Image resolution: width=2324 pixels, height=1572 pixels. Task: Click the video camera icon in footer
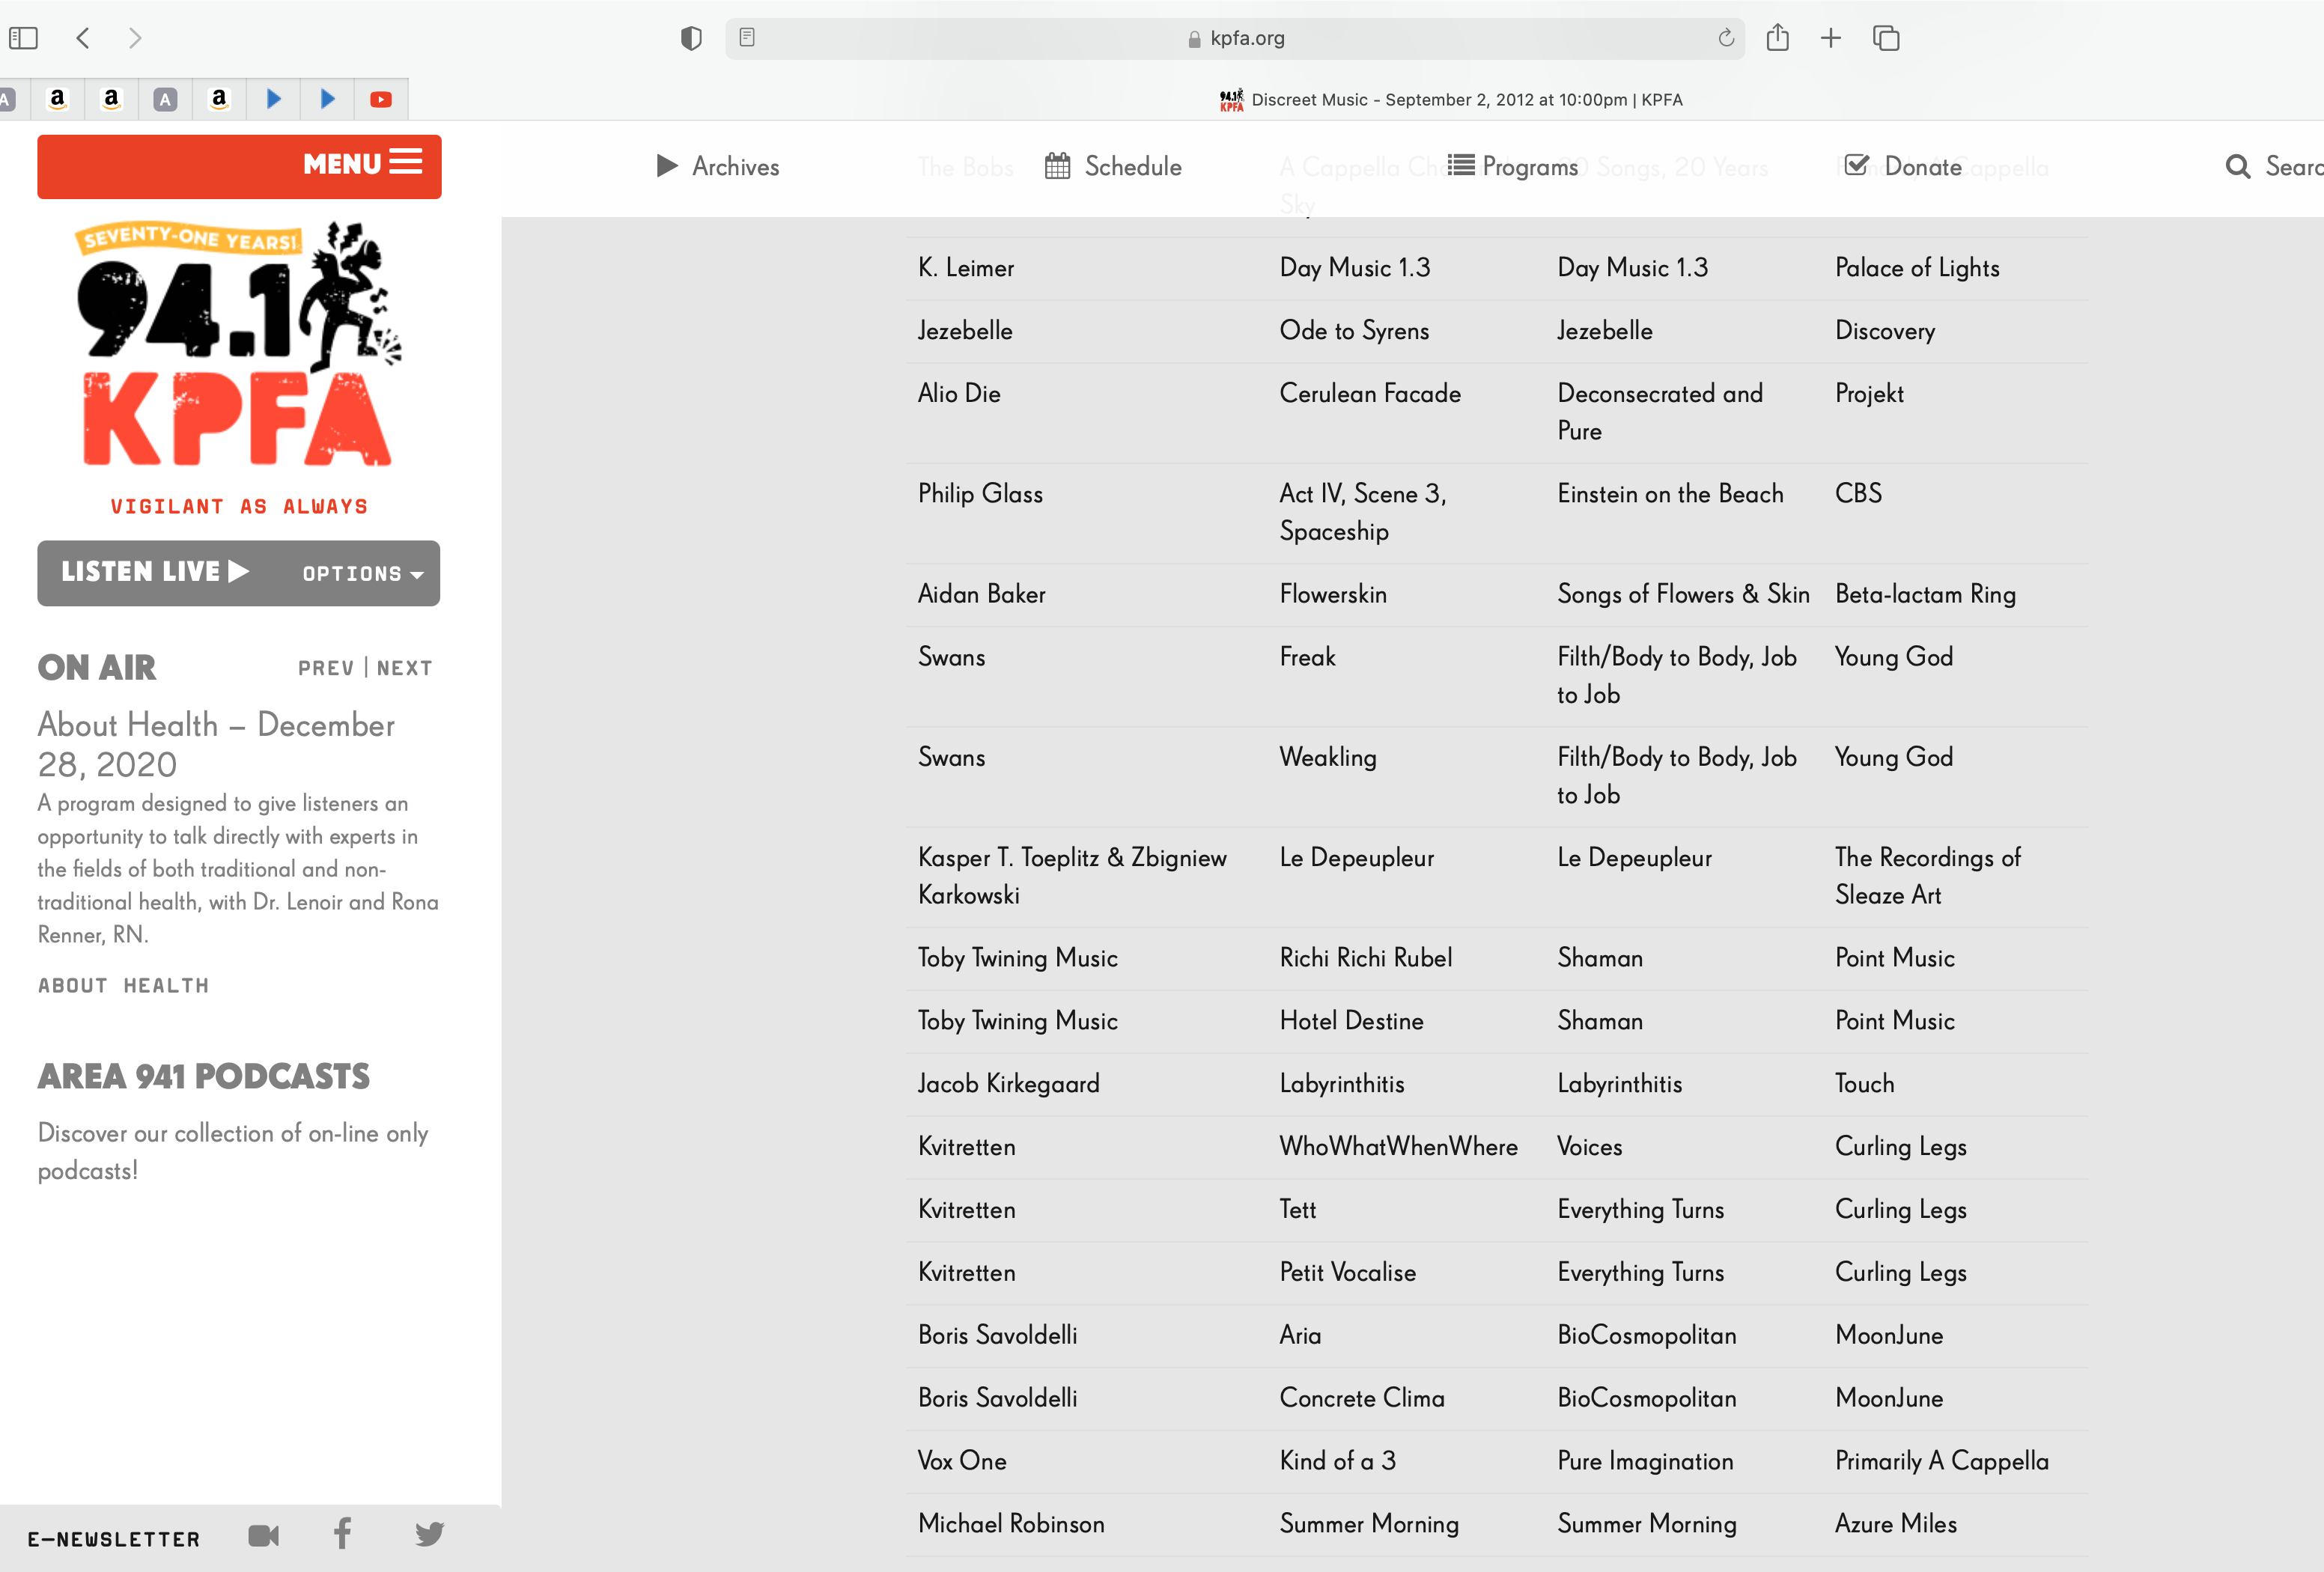[x=264, y=1535]
